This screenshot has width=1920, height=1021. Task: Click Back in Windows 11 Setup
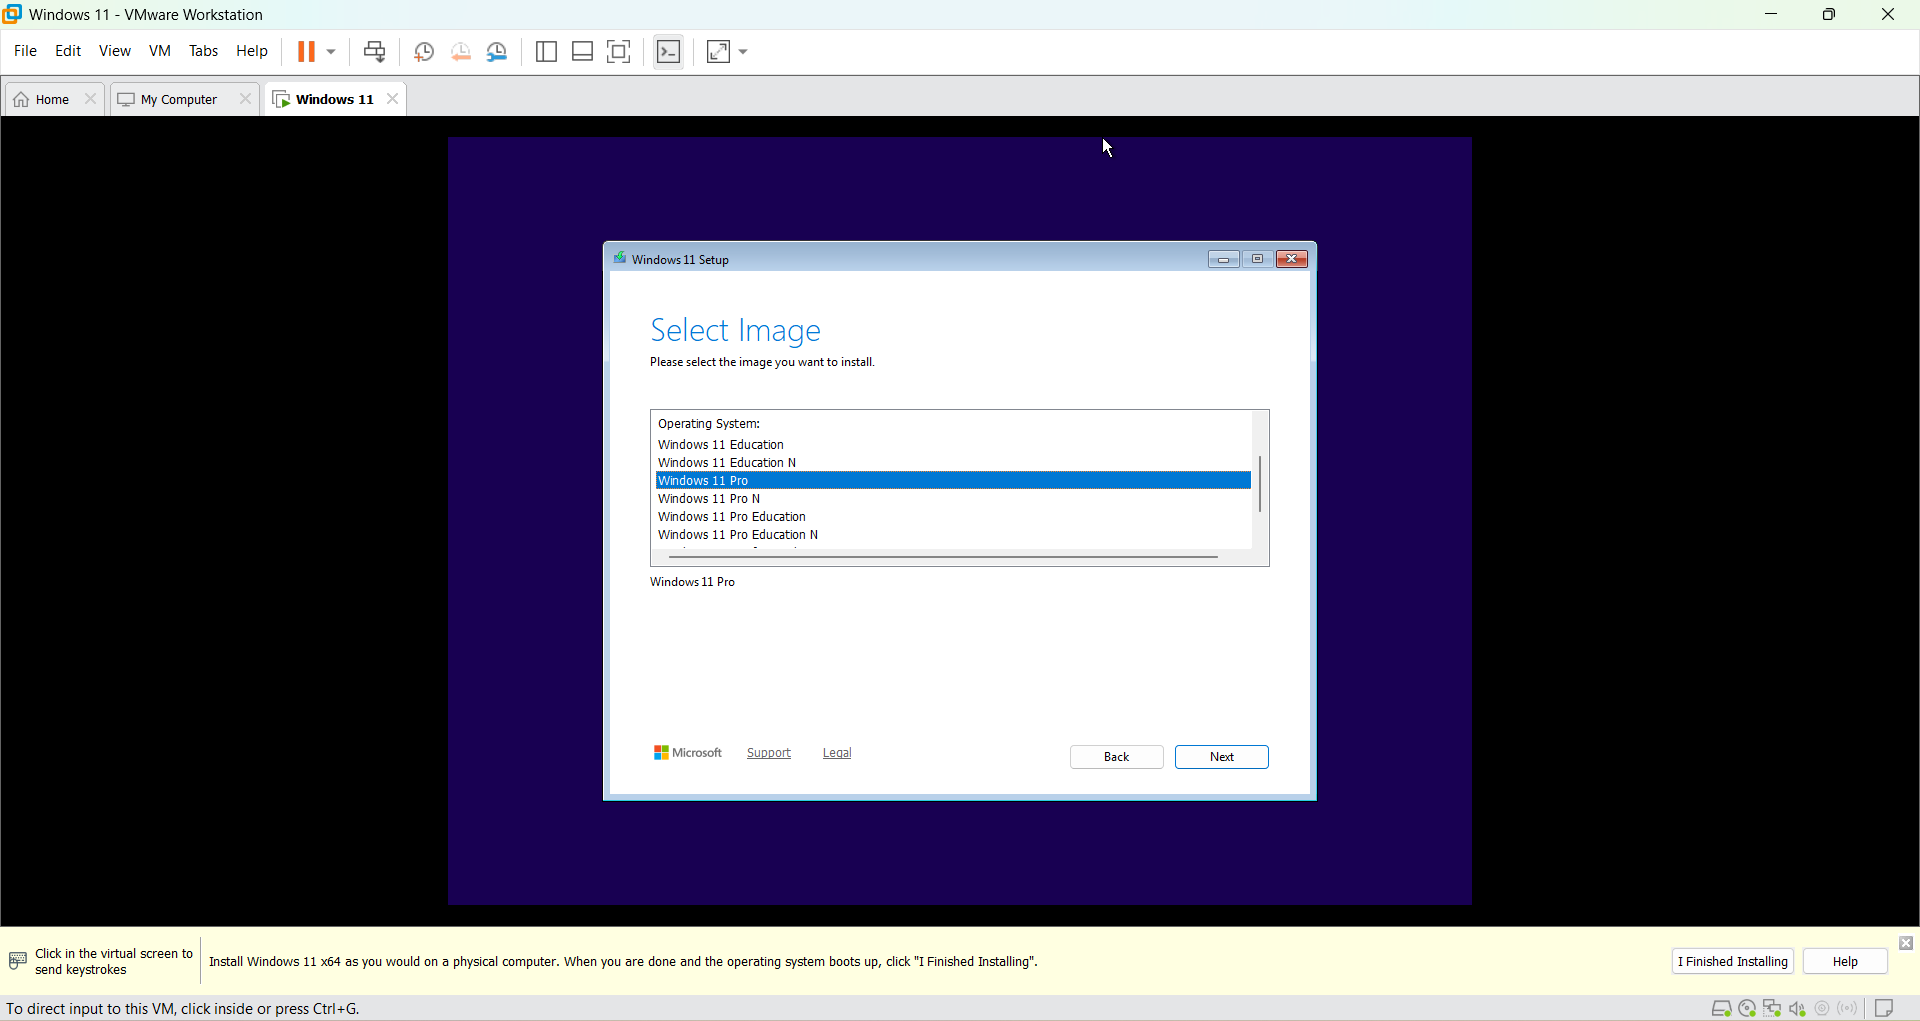point(1117,757)
